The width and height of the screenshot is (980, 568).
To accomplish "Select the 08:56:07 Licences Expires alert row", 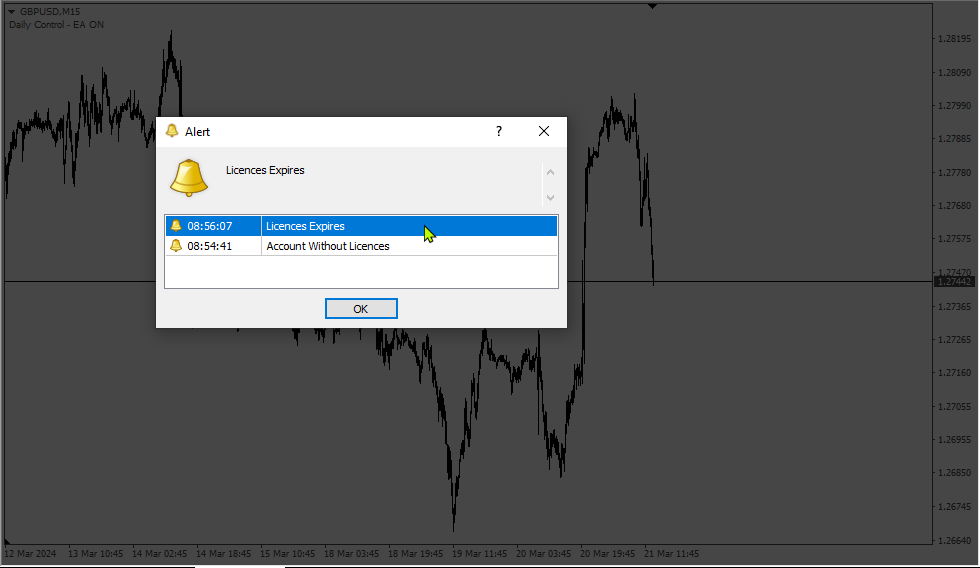I will [361, 226].
